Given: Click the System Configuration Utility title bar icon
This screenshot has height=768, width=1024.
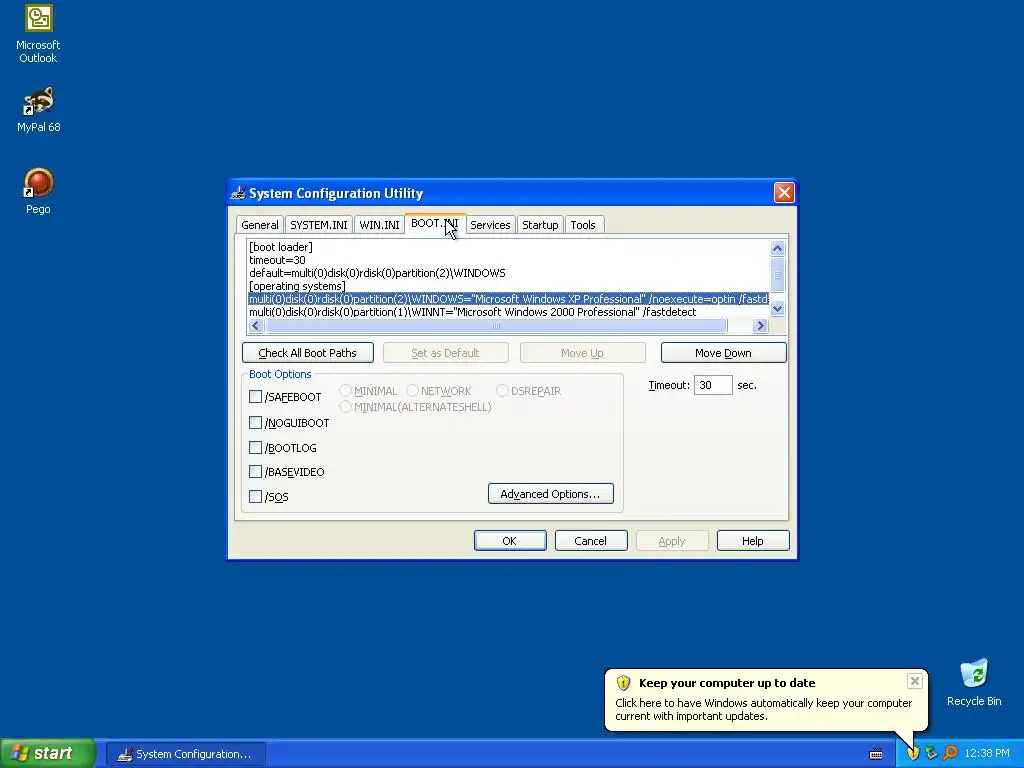Looking at the screenshot, I should tap(239, 193).
